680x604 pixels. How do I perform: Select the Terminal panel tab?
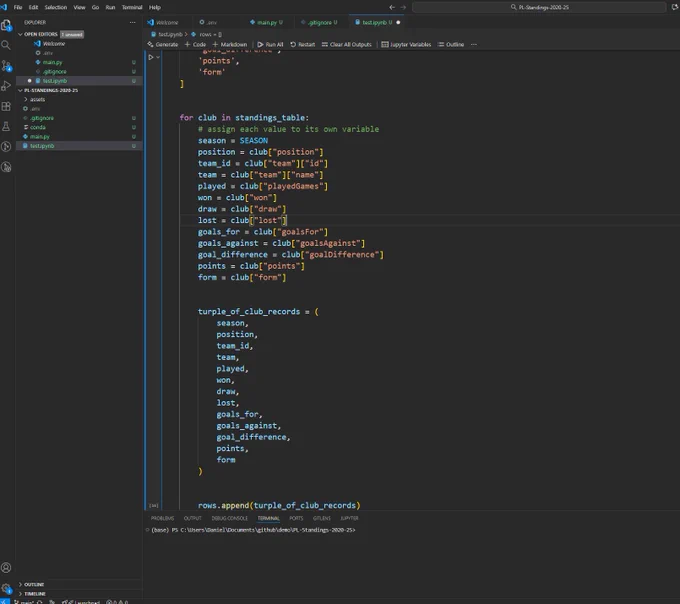pyautogui.click(x=268, y=518)
